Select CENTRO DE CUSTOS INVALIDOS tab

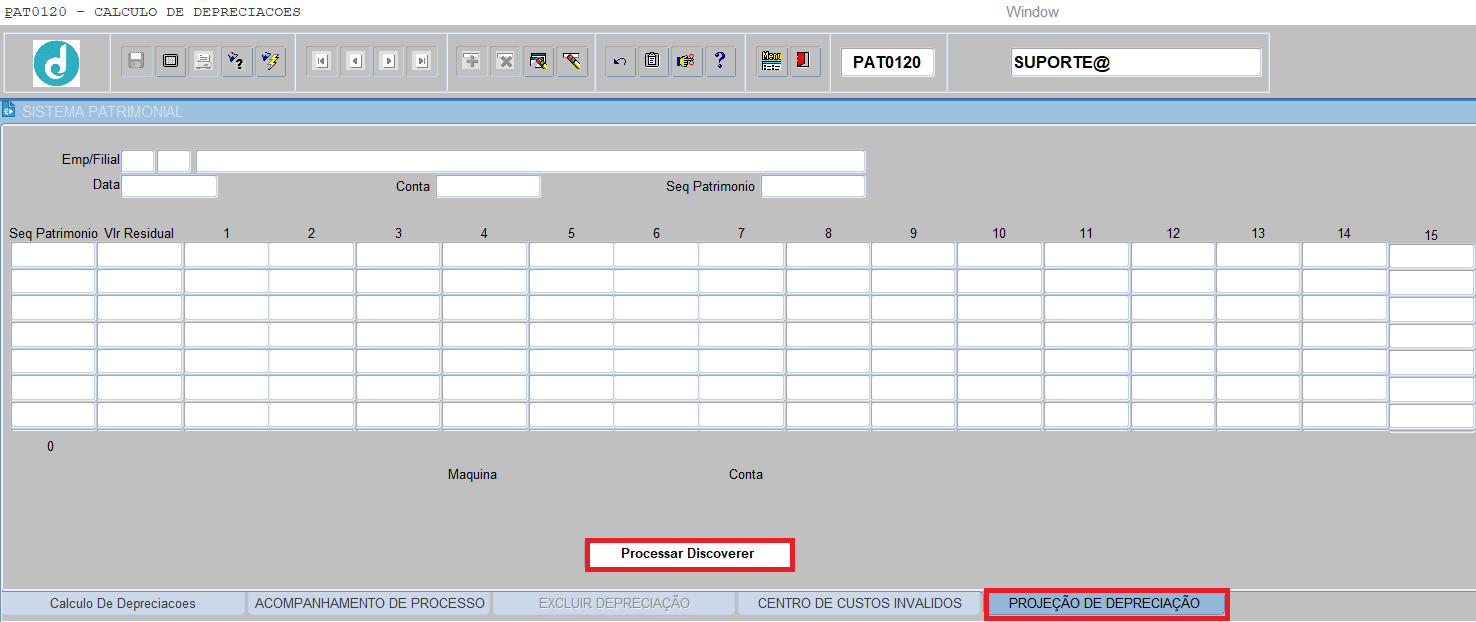(x=859, y=603)
